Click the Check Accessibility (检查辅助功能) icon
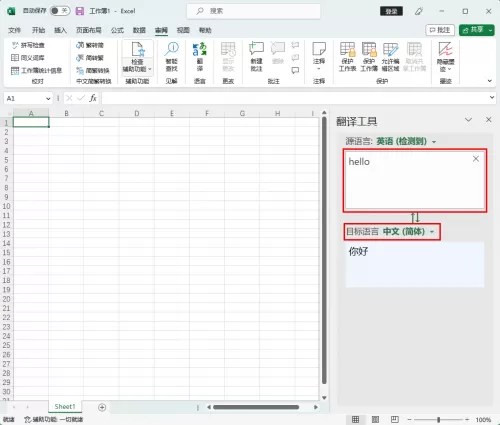 [x=138, y=49]
